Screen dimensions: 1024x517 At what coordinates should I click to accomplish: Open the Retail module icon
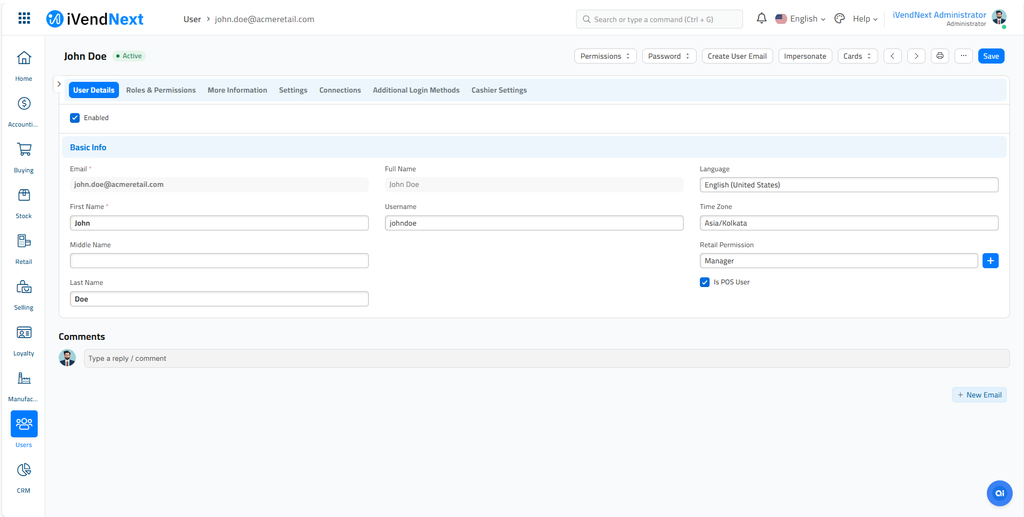click(x=24, y=242)
